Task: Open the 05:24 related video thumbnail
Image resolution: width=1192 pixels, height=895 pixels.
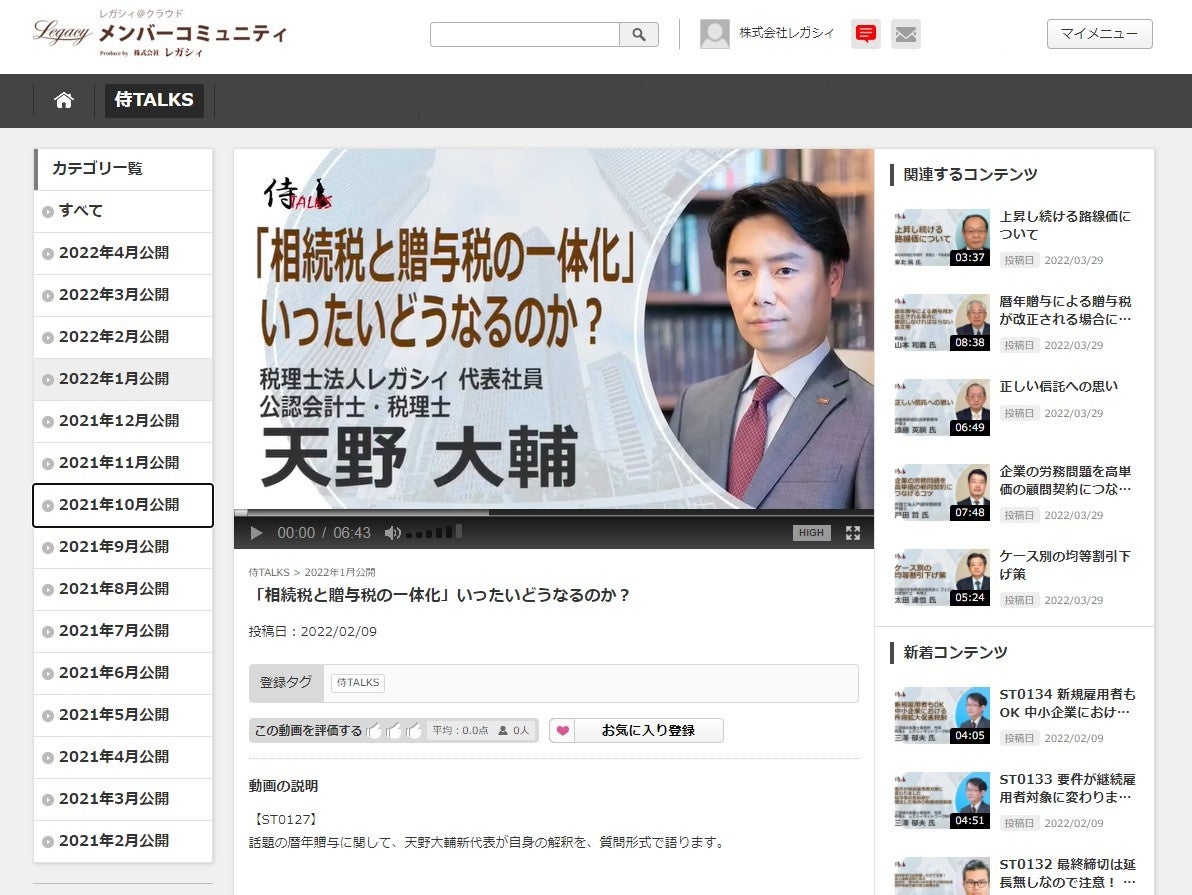Action: 942,578
